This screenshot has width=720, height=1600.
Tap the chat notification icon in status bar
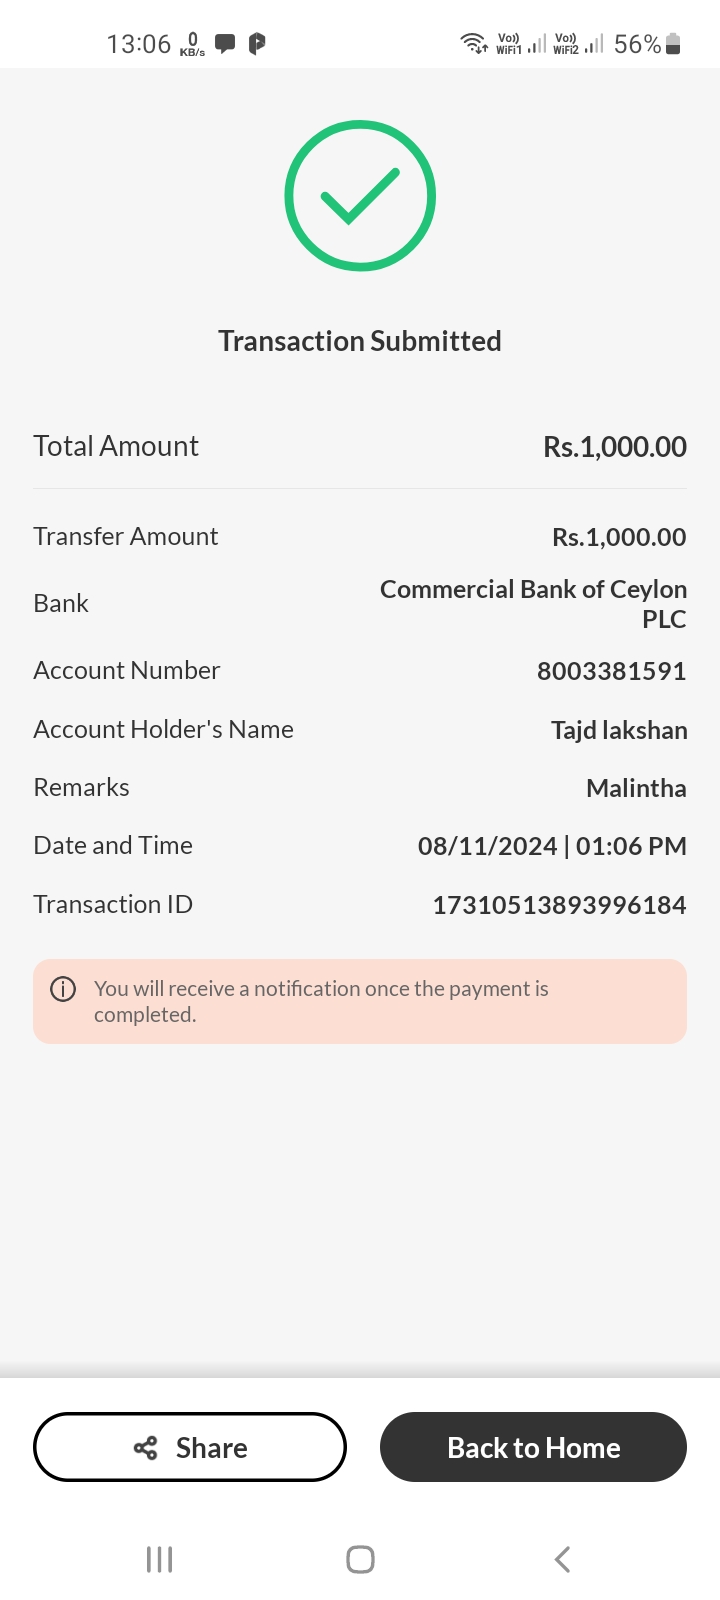coord(225,43)
